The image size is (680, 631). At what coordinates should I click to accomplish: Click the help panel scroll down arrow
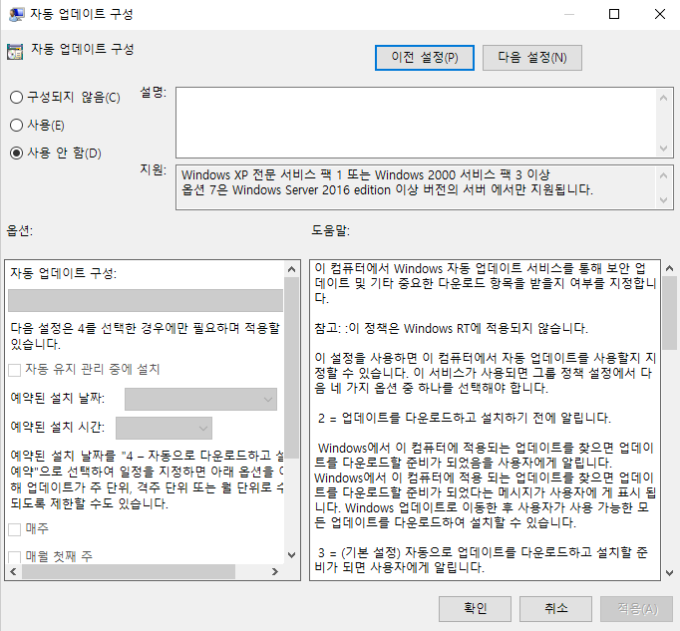(x=670, y=573)
